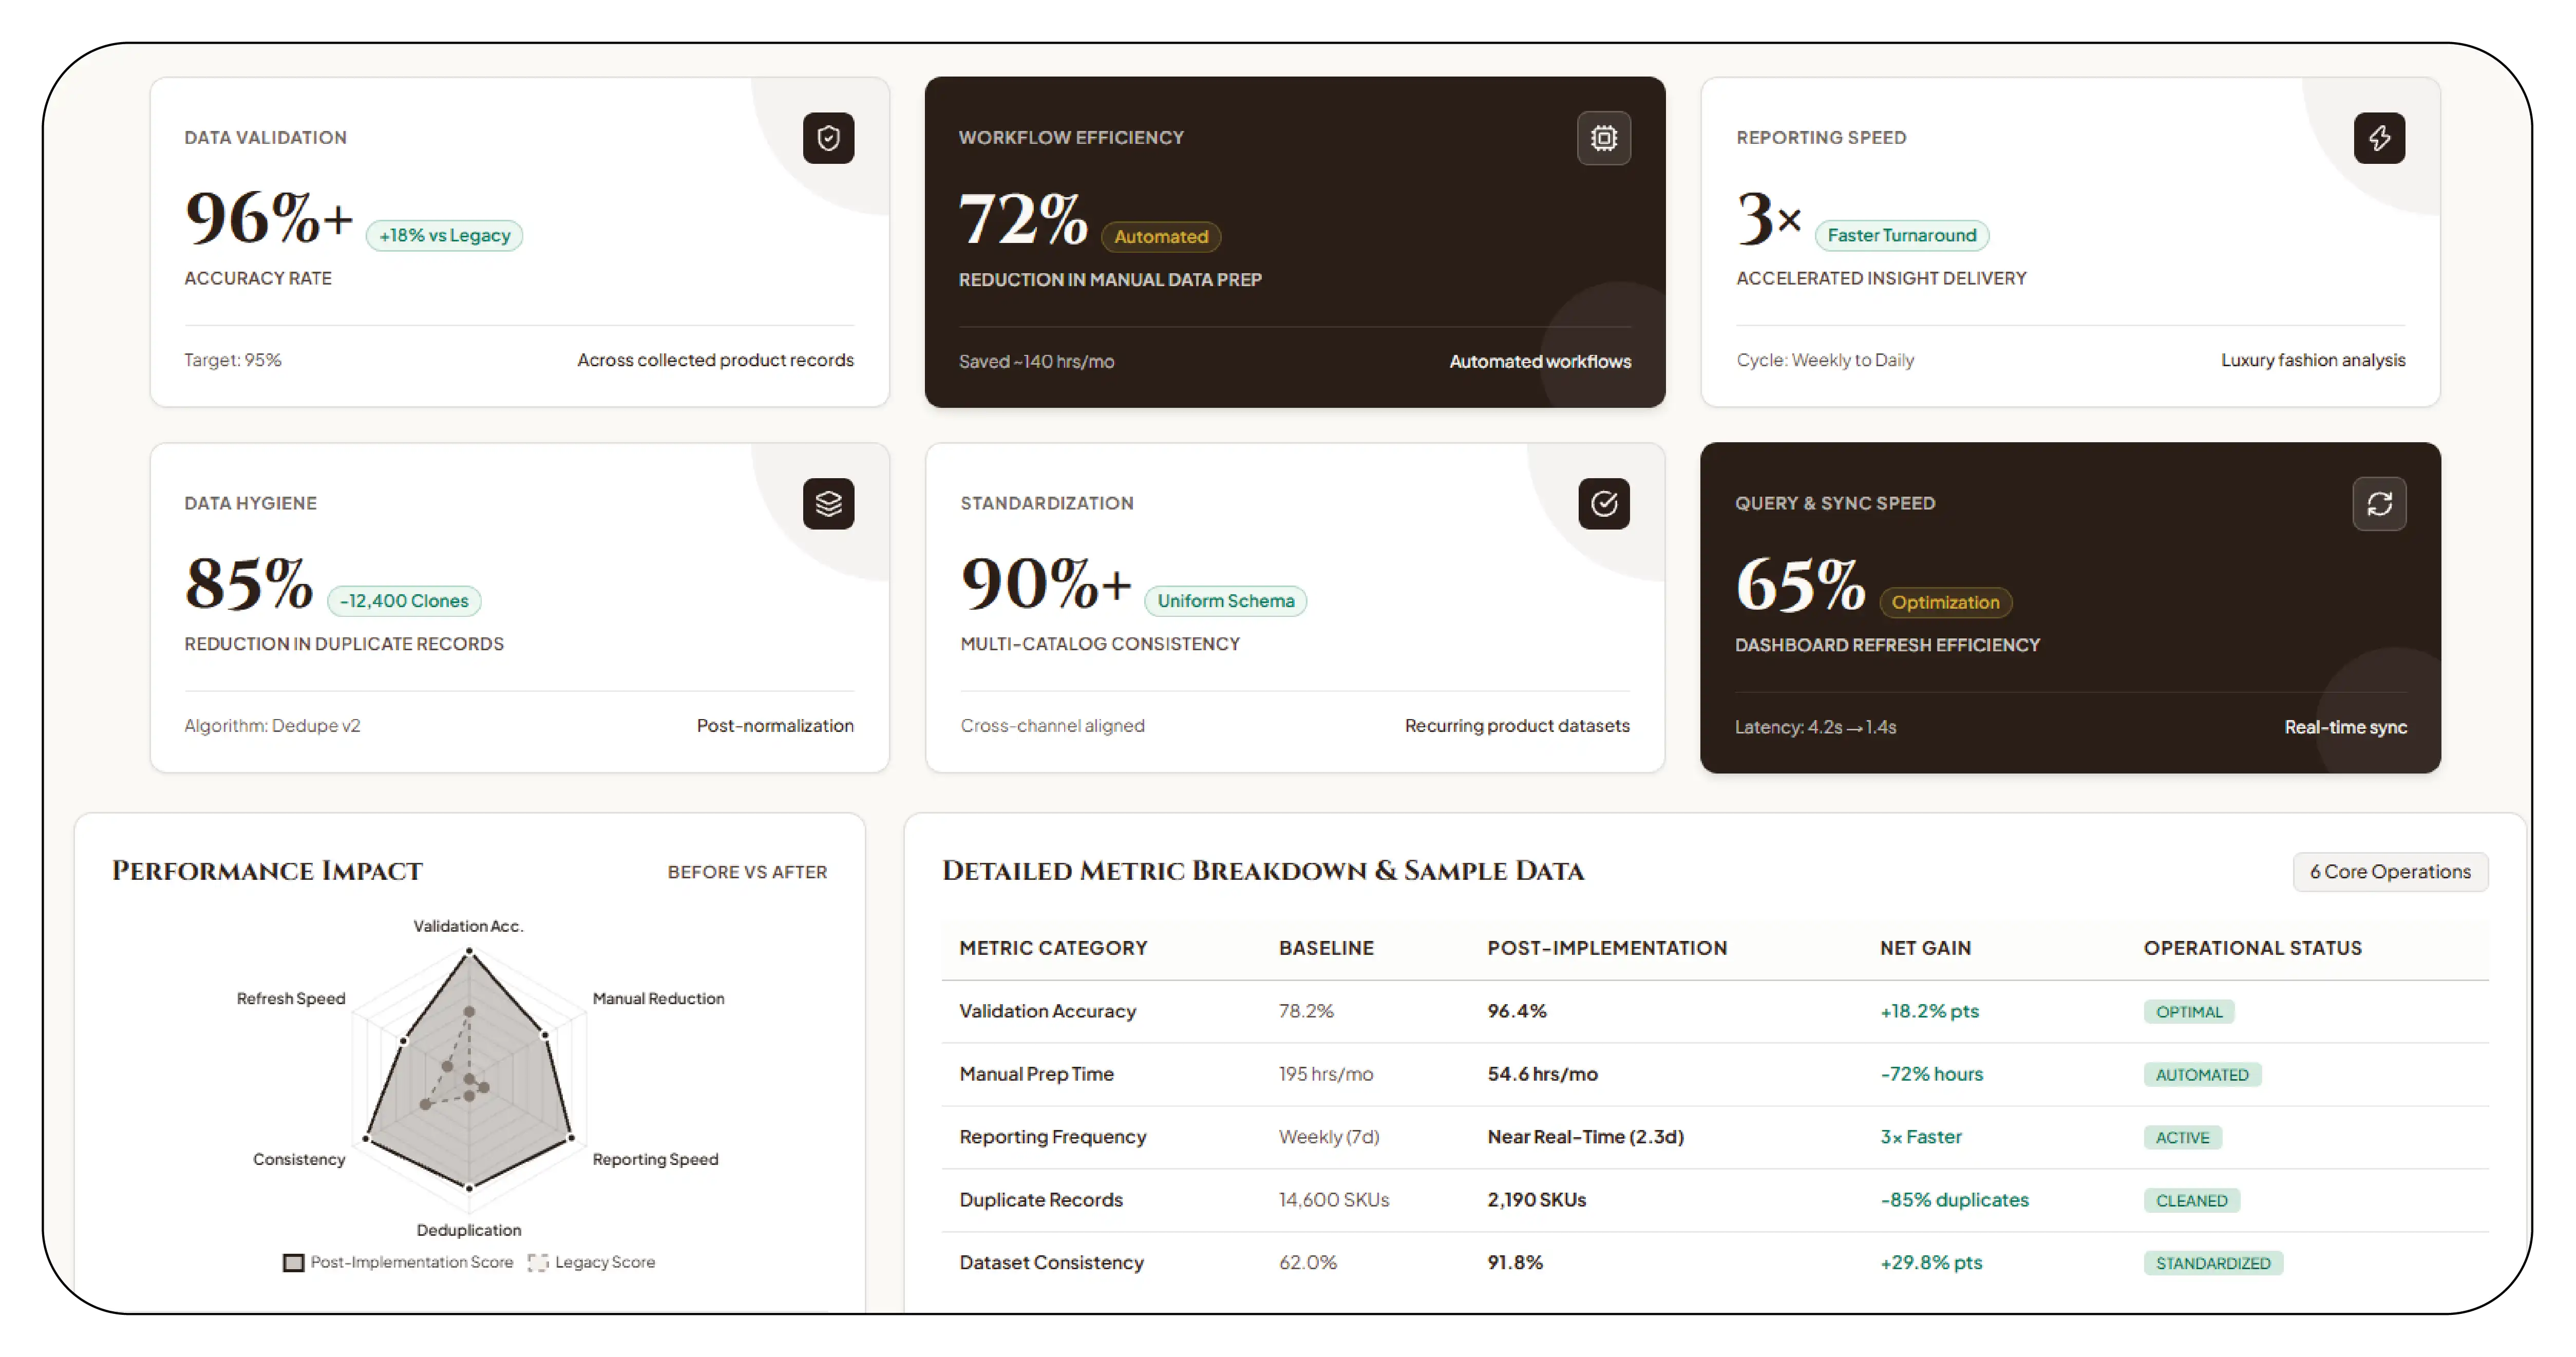Select the Dataset Consistency row label
The height and width of the screenshot is (1357, 2576).
[x=1051, y=1263]
